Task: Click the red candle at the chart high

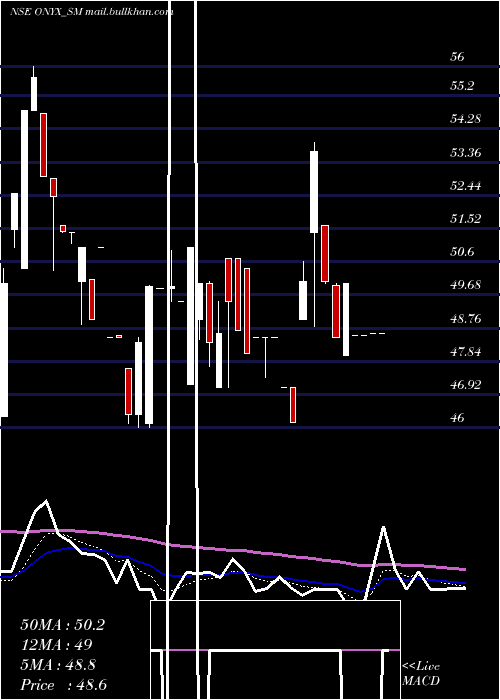Action: click(43, 145)
